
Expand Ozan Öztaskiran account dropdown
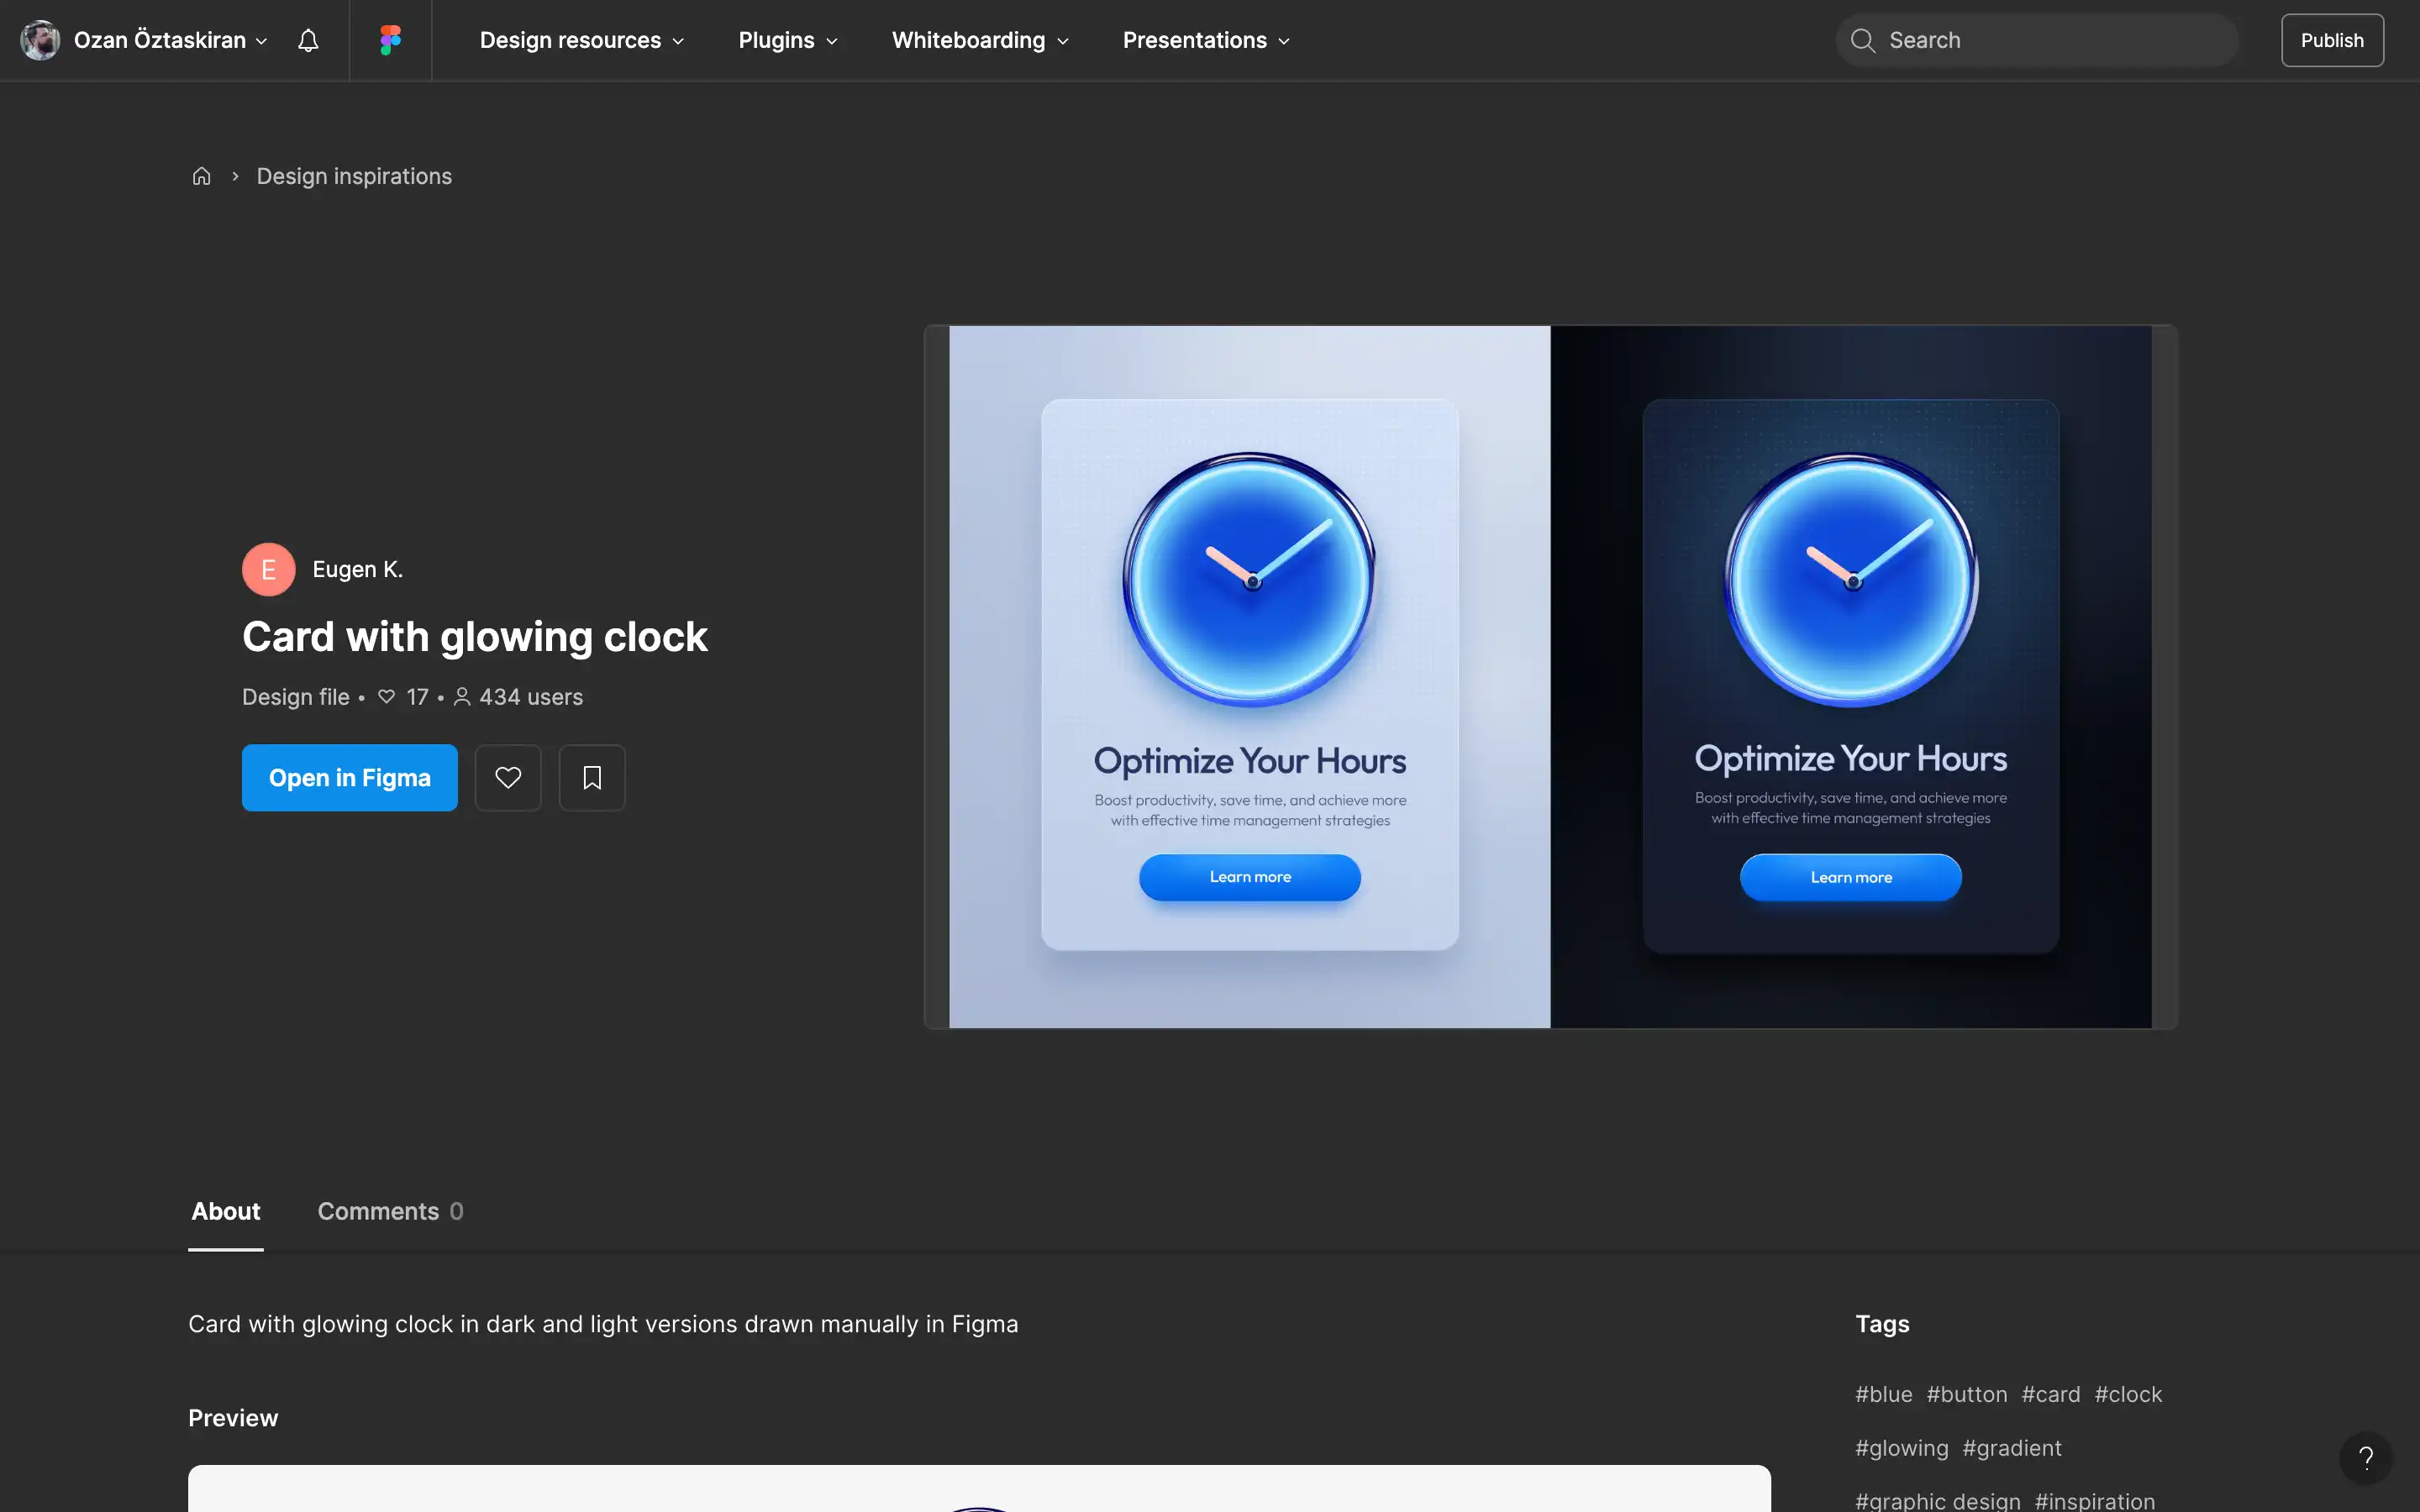click(261, 41)
